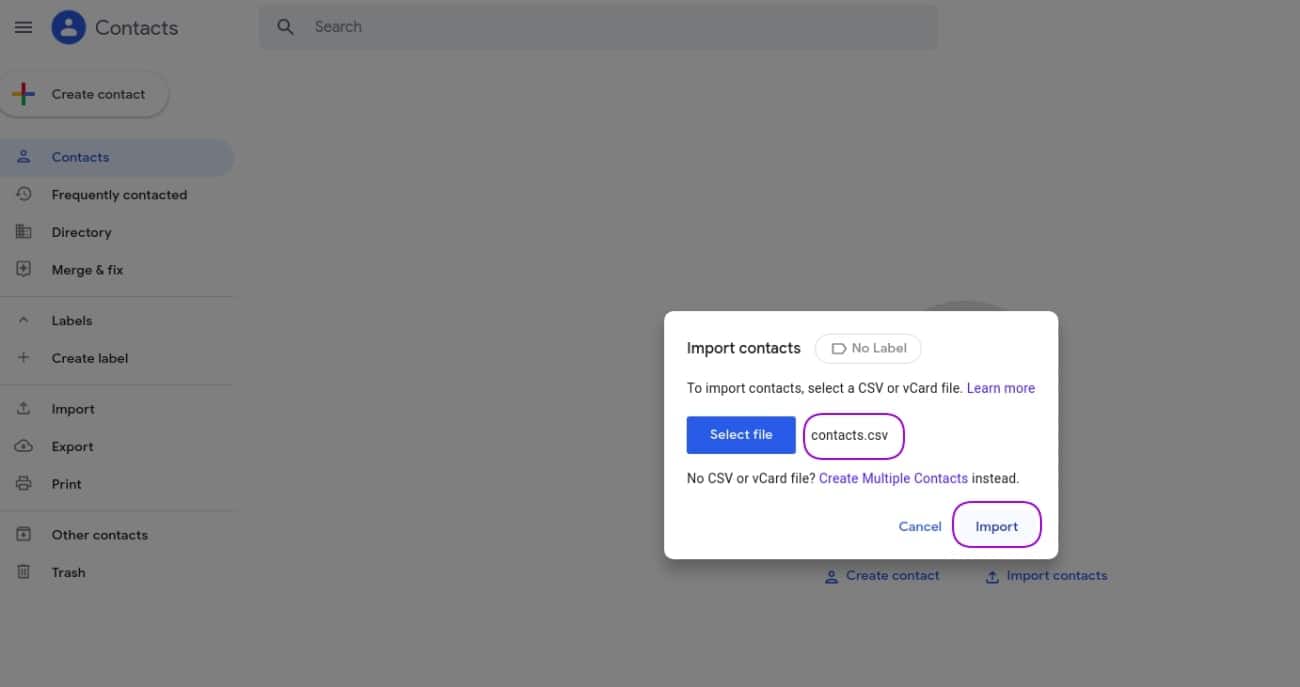Select the Export icon in the sidebar
The image size is (1300, 687).
click(23, 446)
